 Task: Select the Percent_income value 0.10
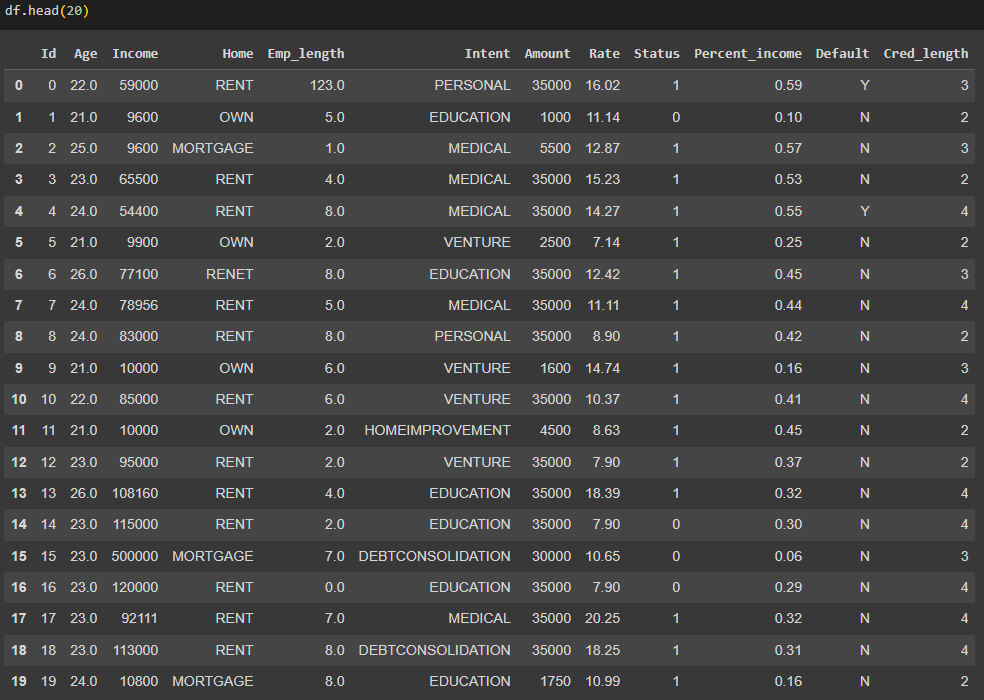[788, 117]
